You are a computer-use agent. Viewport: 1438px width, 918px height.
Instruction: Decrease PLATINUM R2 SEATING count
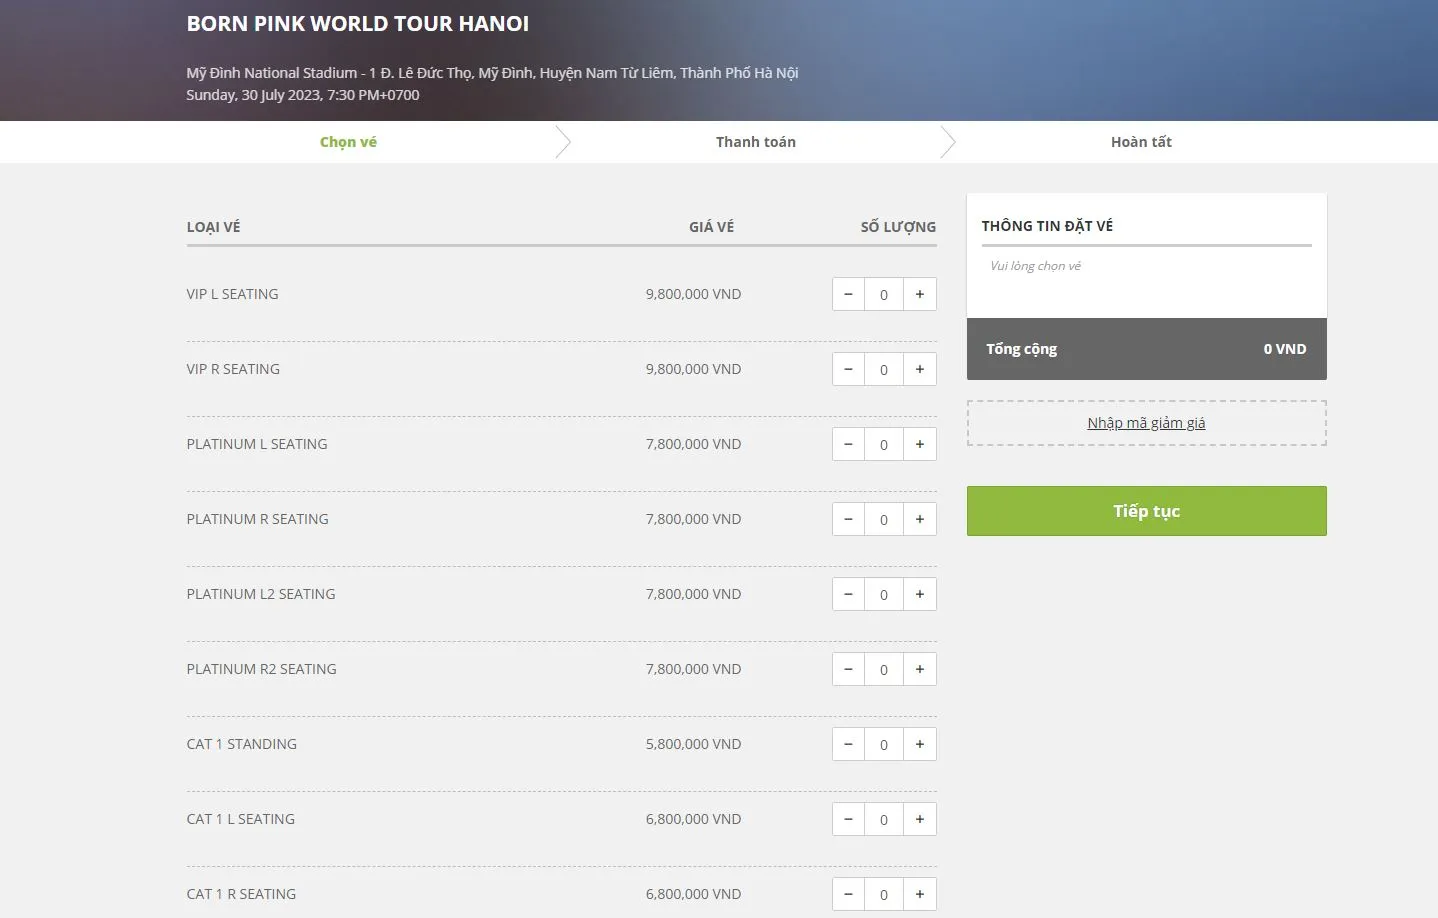848,669
